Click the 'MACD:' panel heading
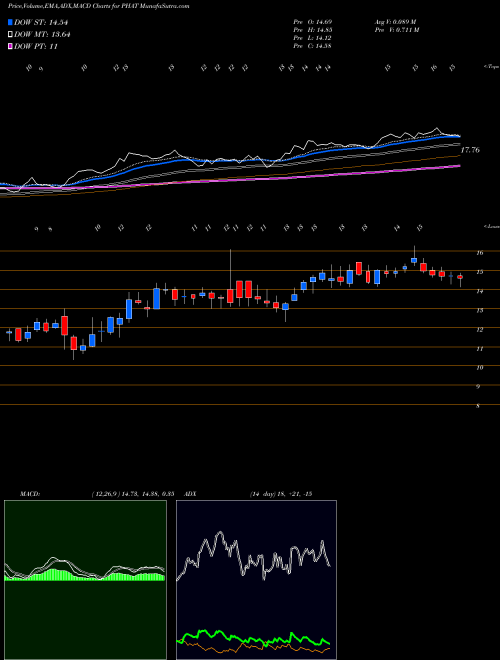The width and height of the screenshot is (500, 660). [x=29, y=494]
